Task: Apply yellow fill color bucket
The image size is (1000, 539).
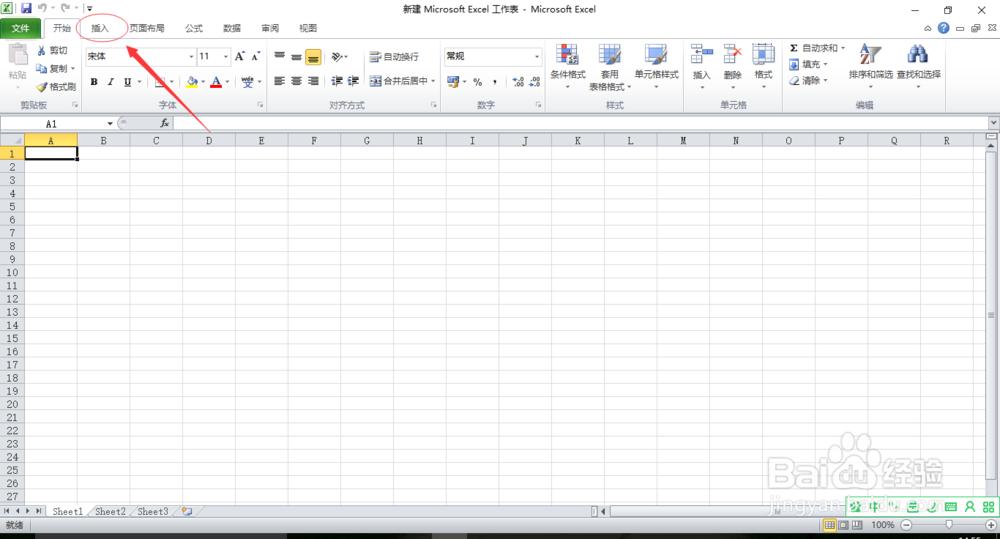Action: pos(191,82)
